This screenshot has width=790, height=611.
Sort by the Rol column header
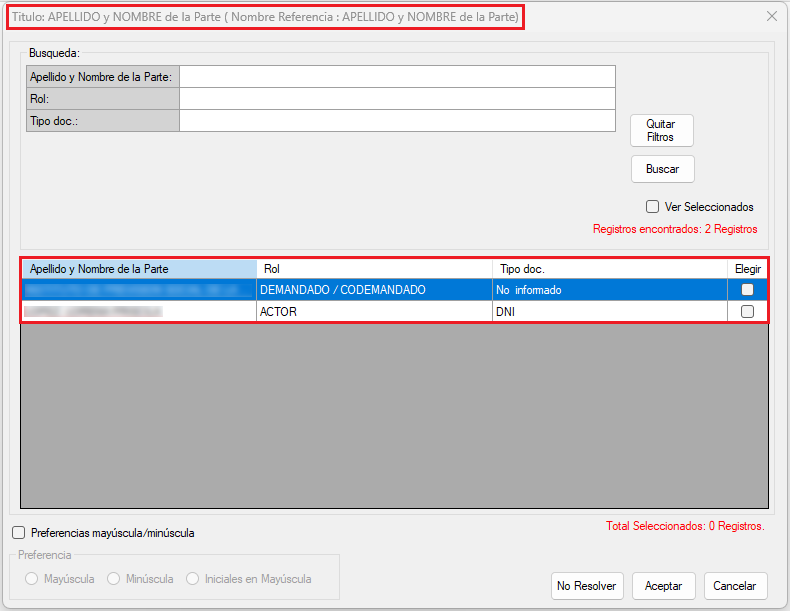[374, 269]
